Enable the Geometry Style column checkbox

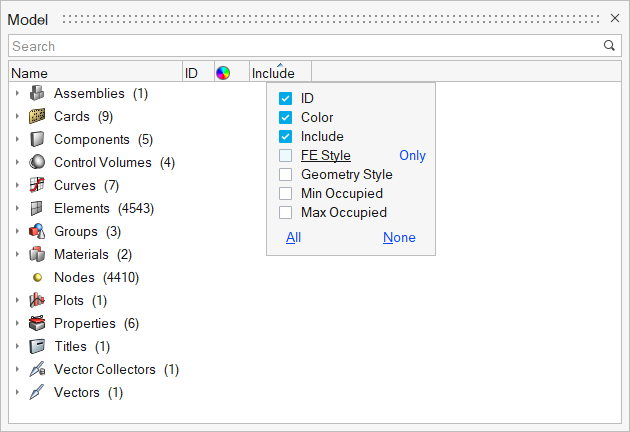[285, 174]
